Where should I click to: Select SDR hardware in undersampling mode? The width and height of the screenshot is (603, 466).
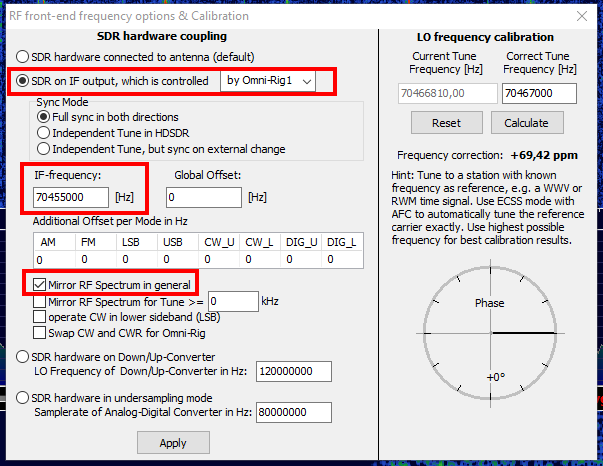tap(24, 398)
